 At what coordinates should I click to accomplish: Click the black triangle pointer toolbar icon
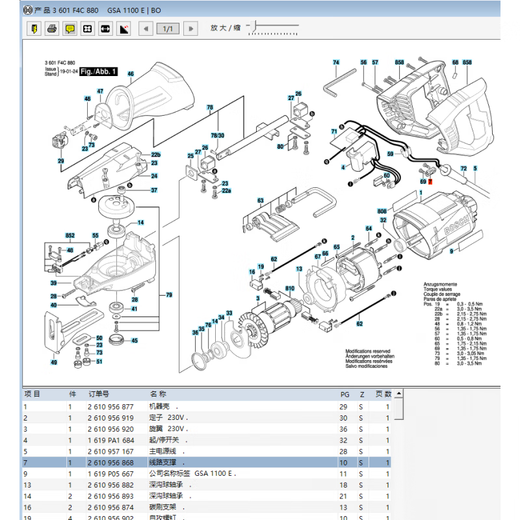pos(123,29)
